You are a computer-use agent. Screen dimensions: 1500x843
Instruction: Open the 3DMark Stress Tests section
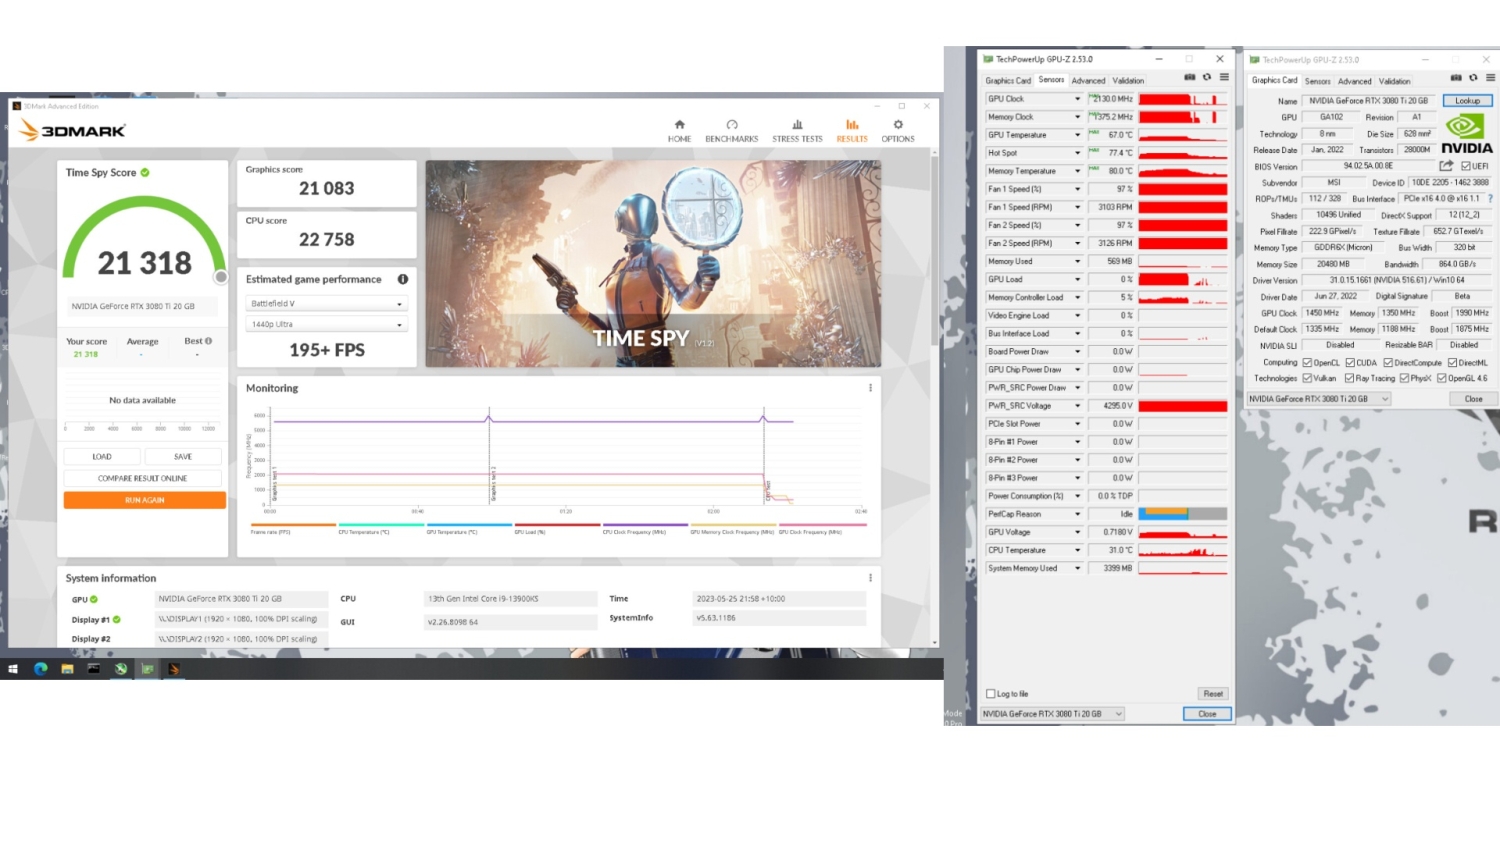(797, 131)
